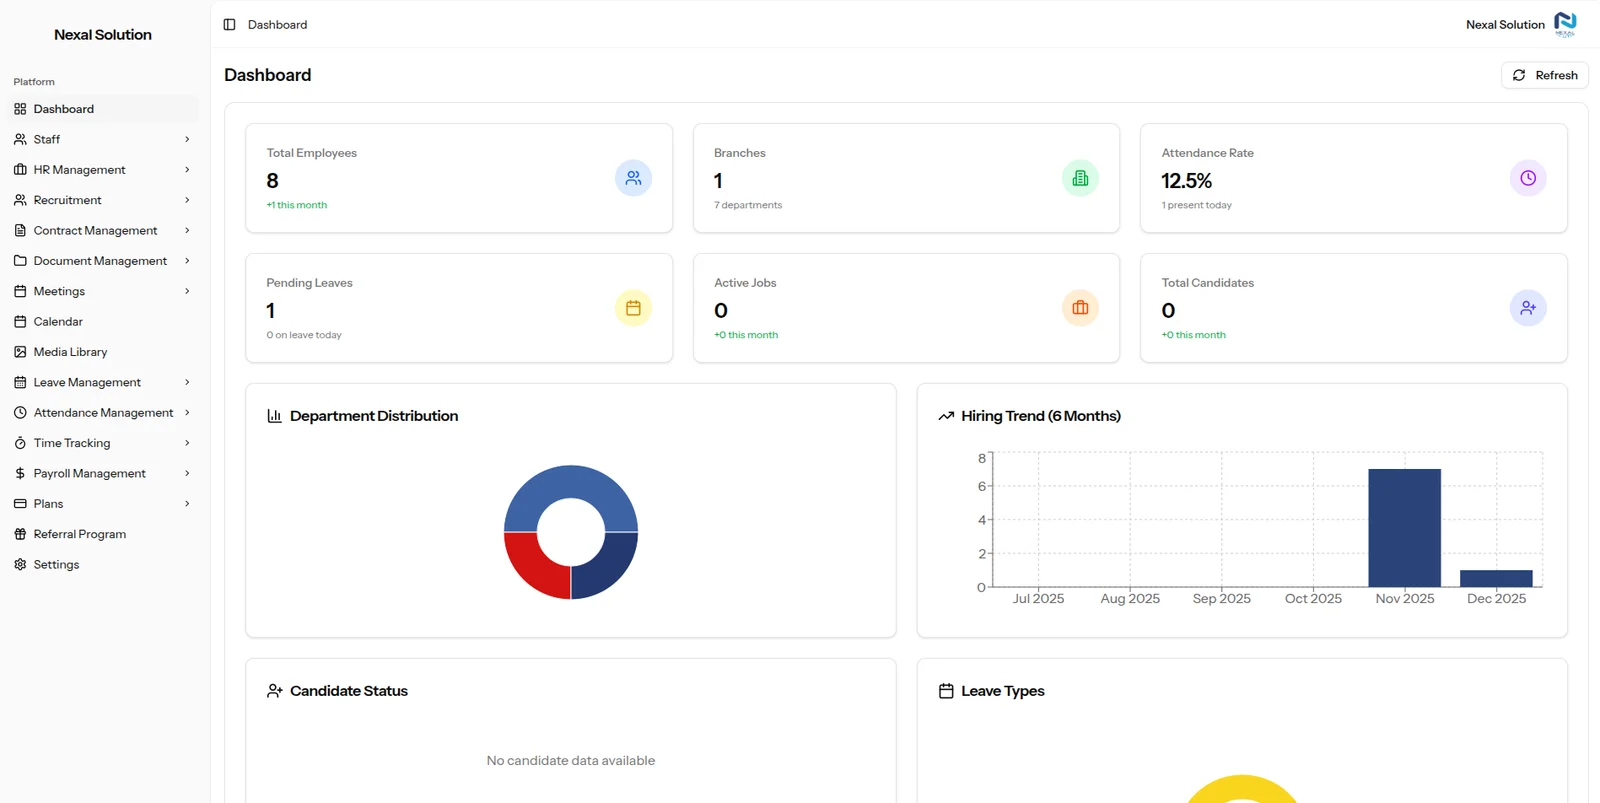Click the Nexal Solution logo avatar
Screen dimensions: 1600x803
point(1565,25)
